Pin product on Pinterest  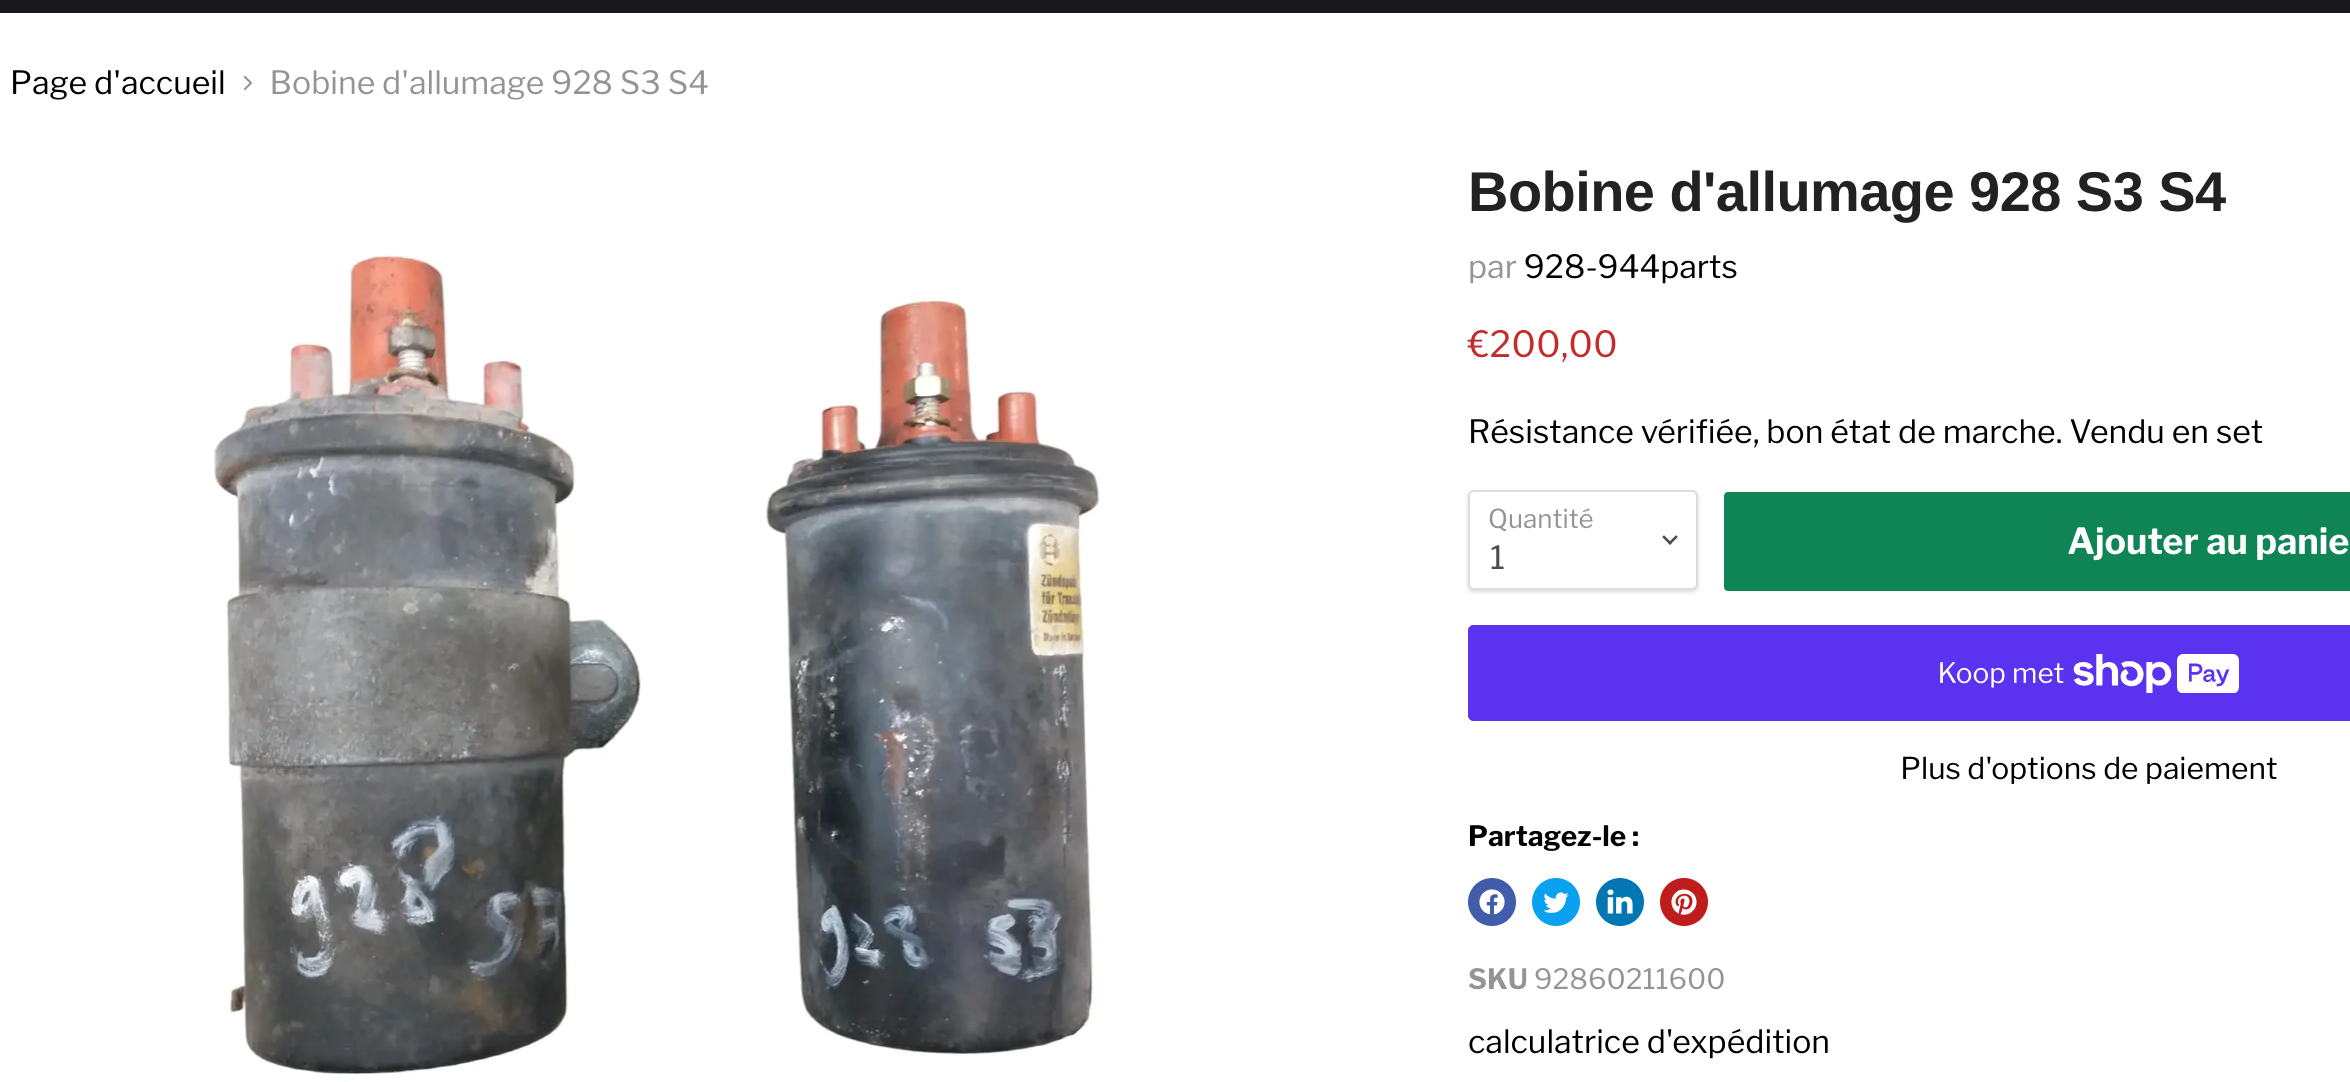[x=1683, y=902]
